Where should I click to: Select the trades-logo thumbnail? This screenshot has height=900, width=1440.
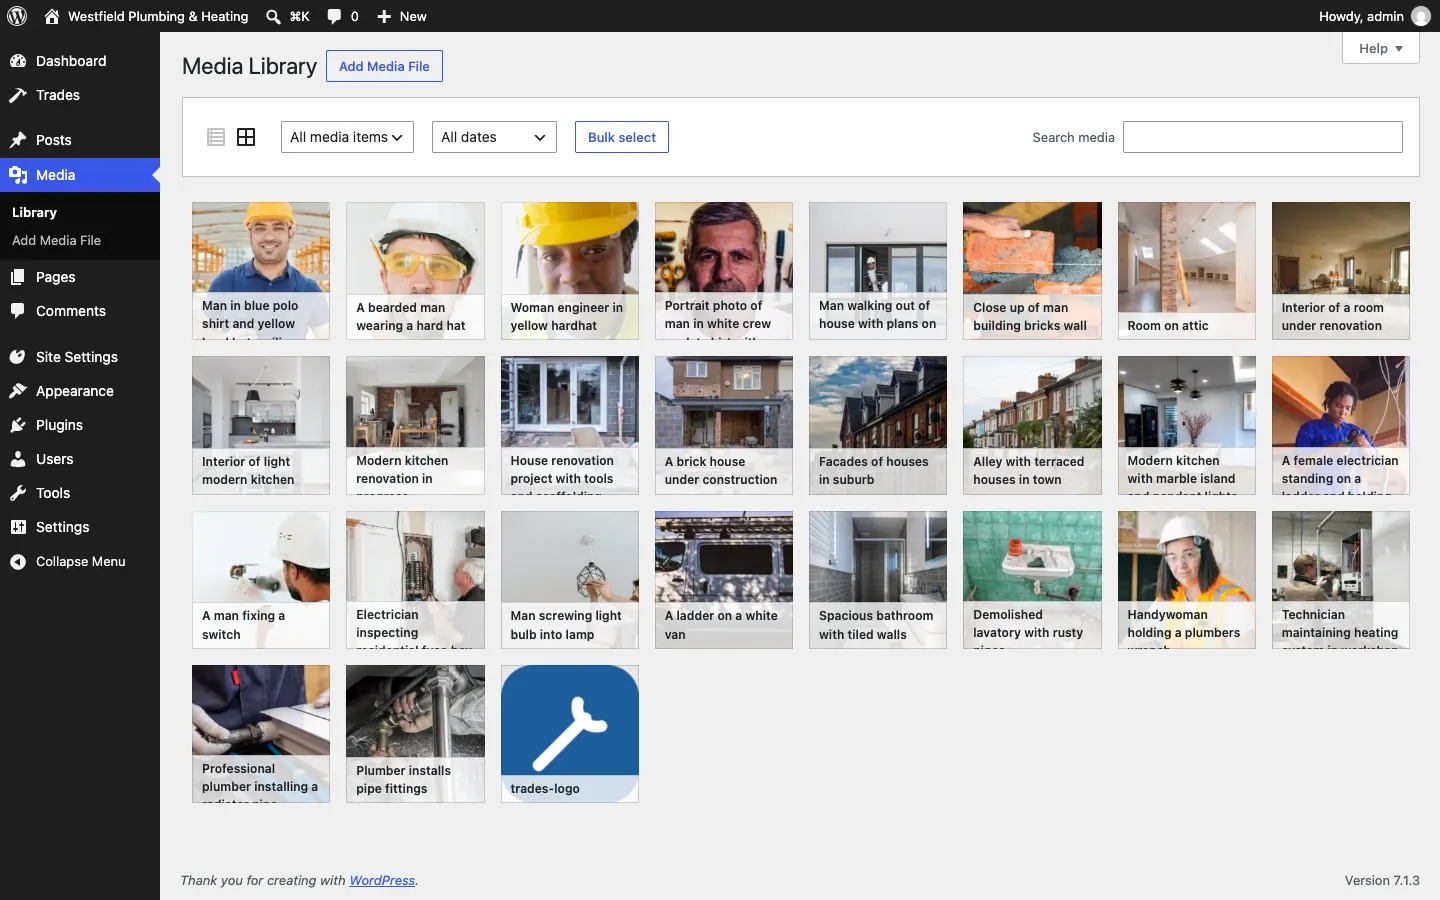click(x=570, y=734)
